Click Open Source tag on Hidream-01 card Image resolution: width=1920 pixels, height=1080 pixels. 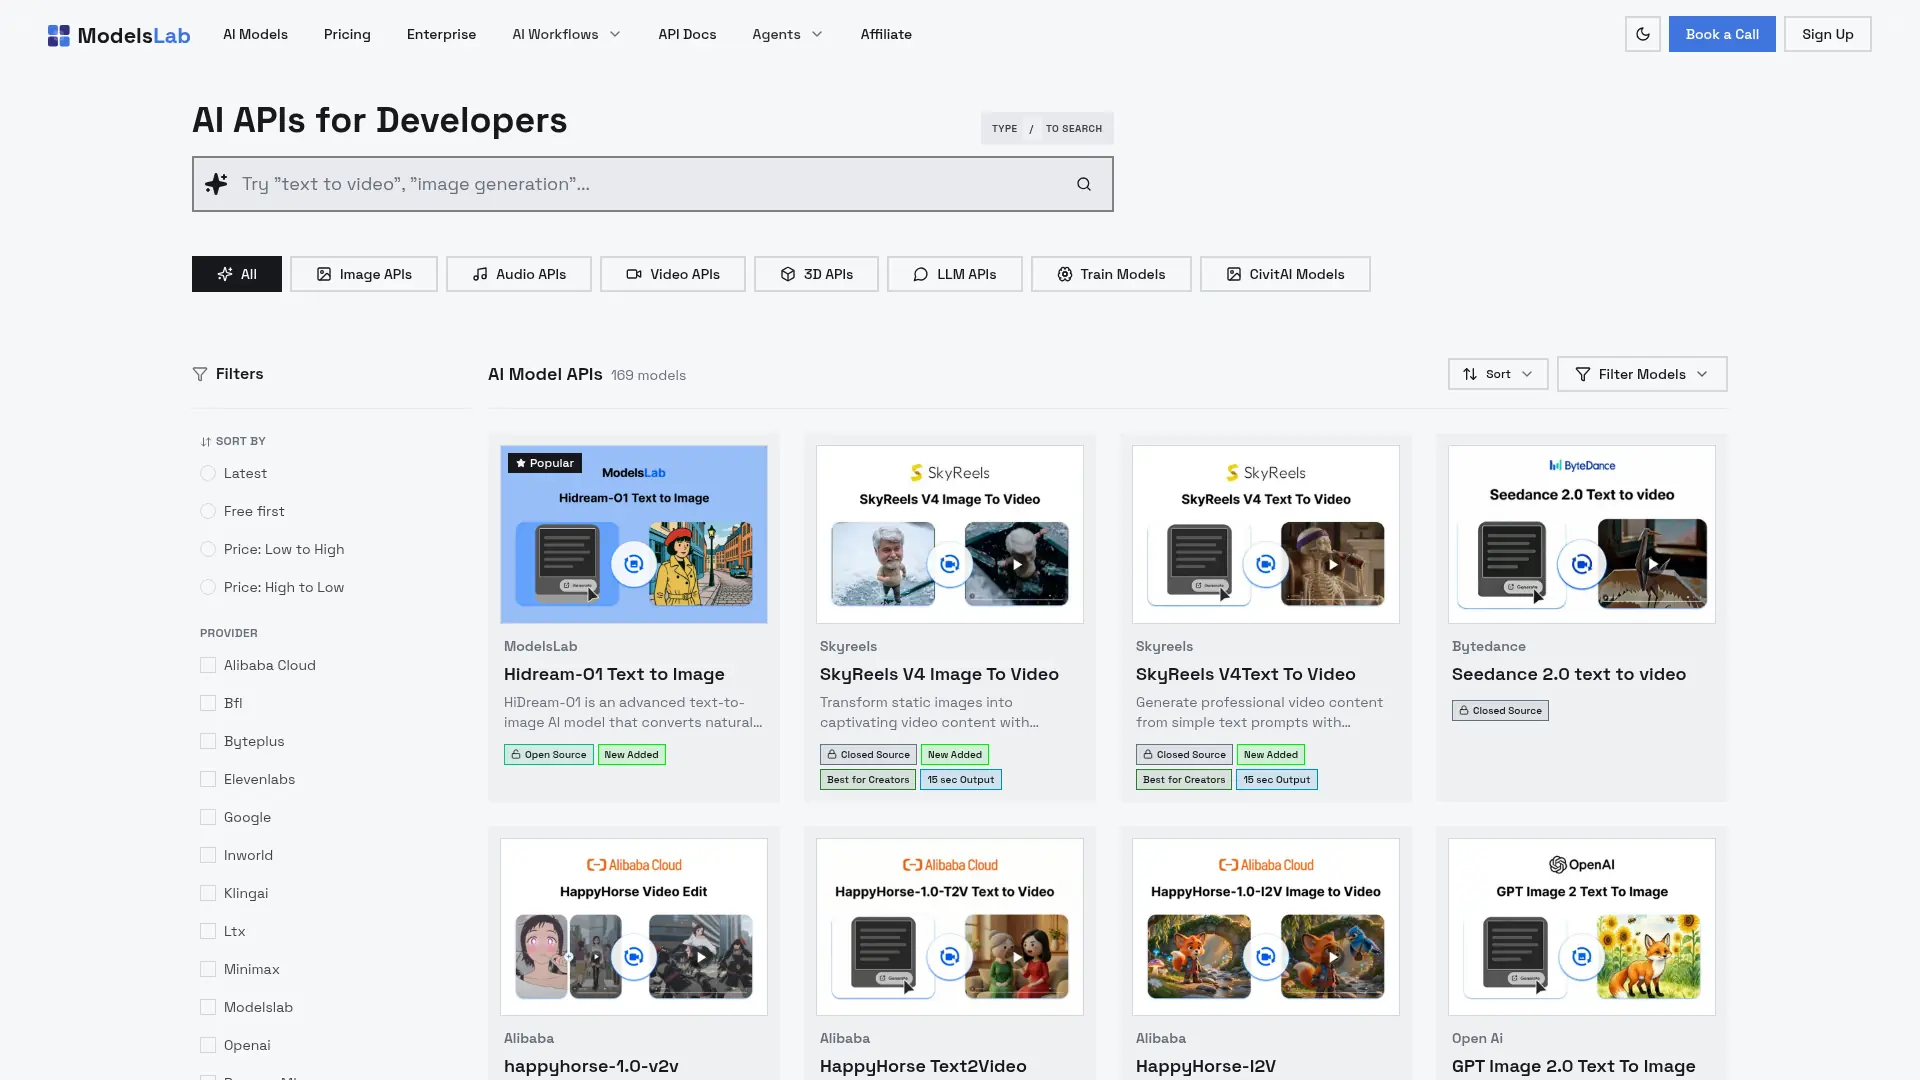coord(549,755)
